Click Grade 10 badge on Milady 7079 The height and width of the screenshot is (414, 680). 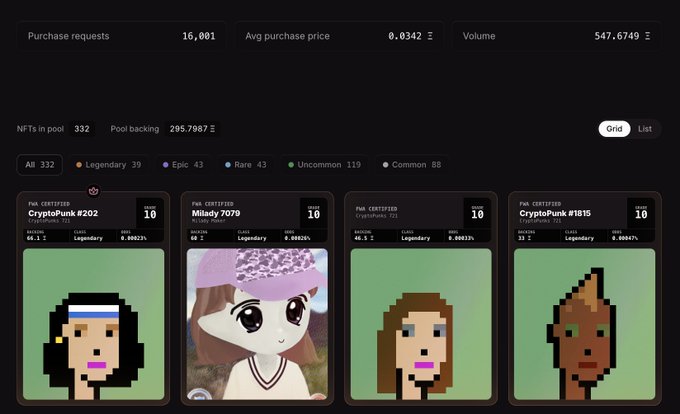point(314,212)
